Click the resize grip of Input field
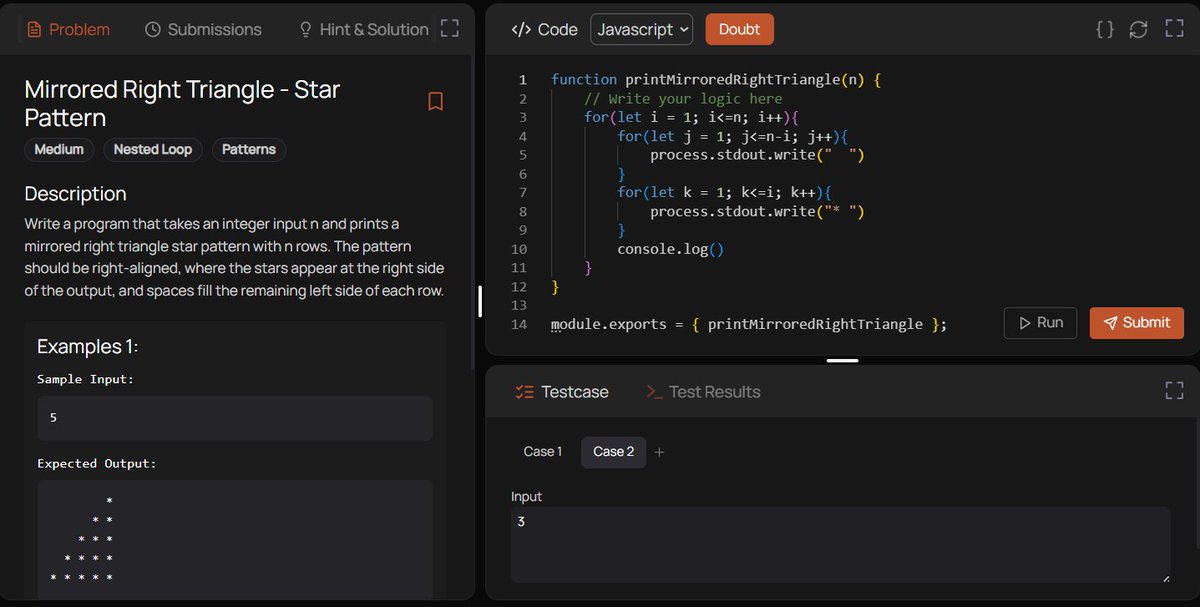This screenshot has width=1200, height=607. (1164, 577)
